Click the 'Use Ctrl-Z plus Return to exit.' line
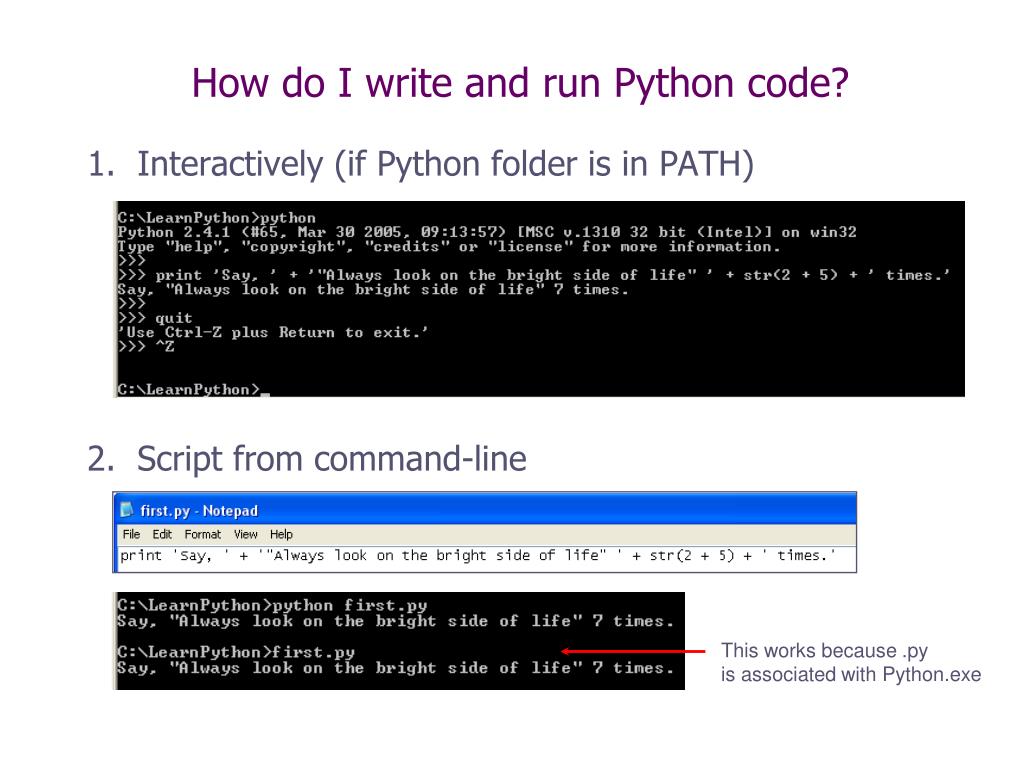Screen dimensions: 1024x768 273,332
